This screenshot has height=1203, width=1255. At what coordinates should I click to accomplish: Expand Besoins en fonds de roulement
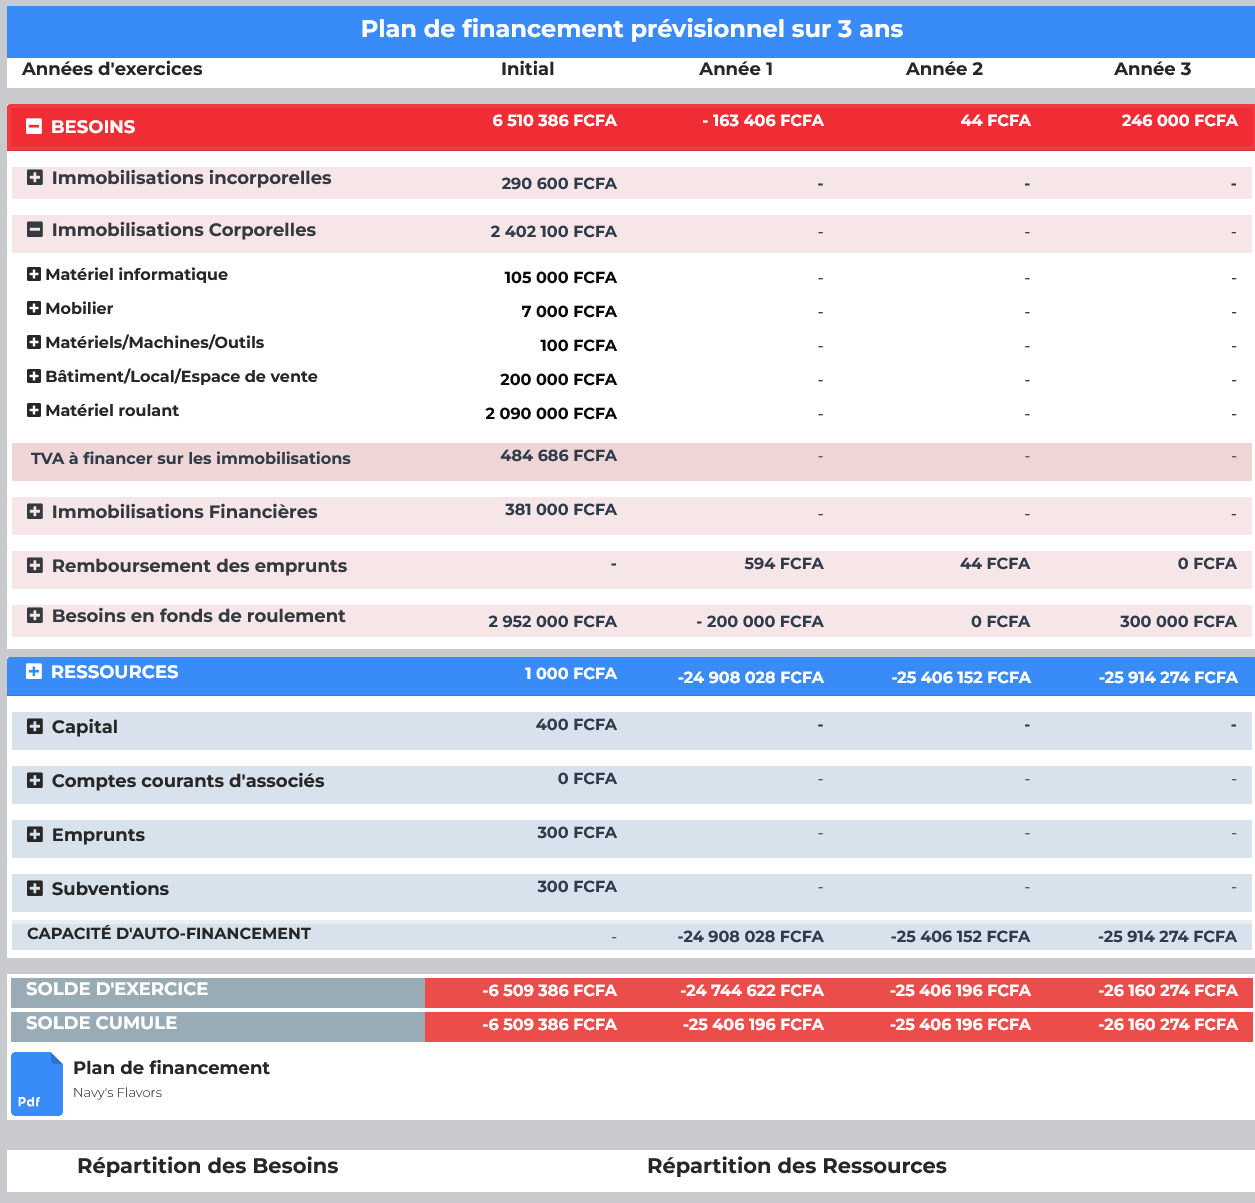click(35, 616)
